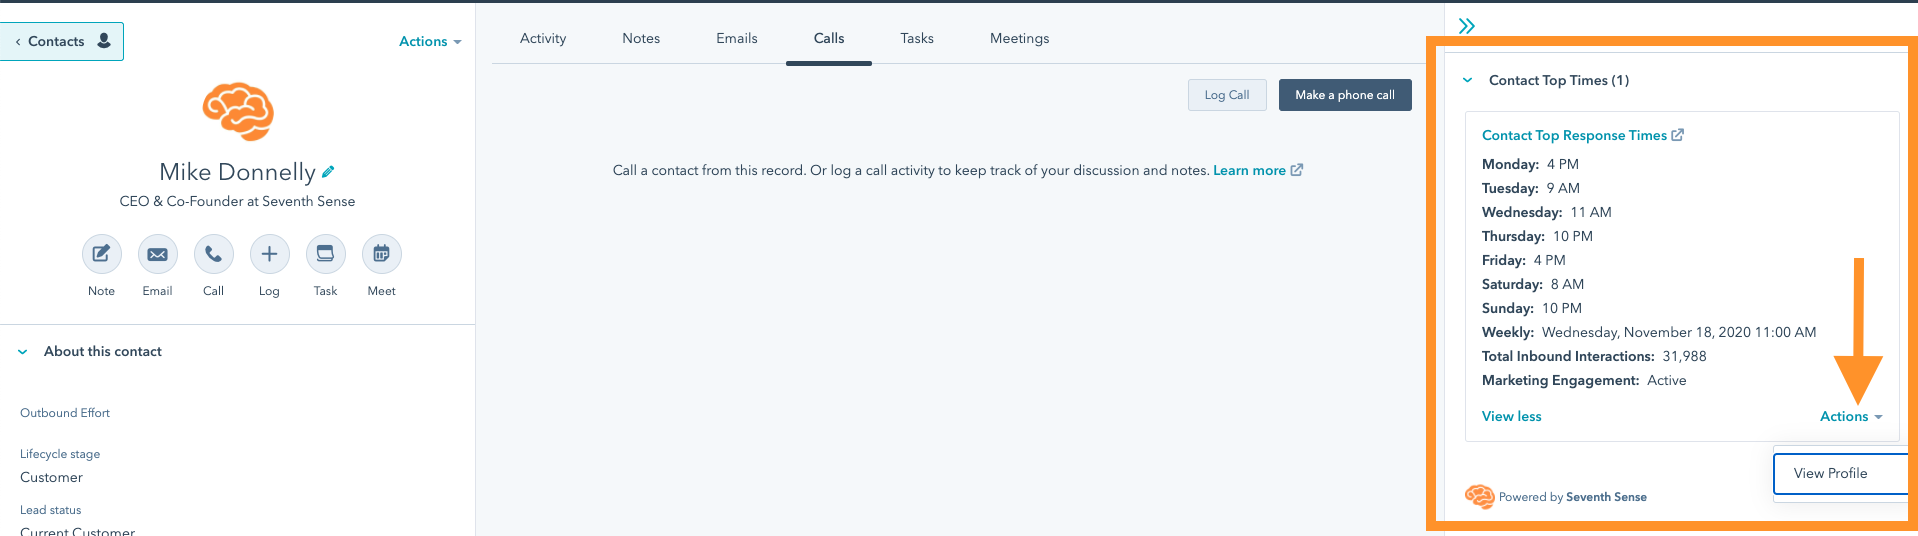
Task: Click the Seventh Sense brain avatar
Action: click(x=238, y=111)
